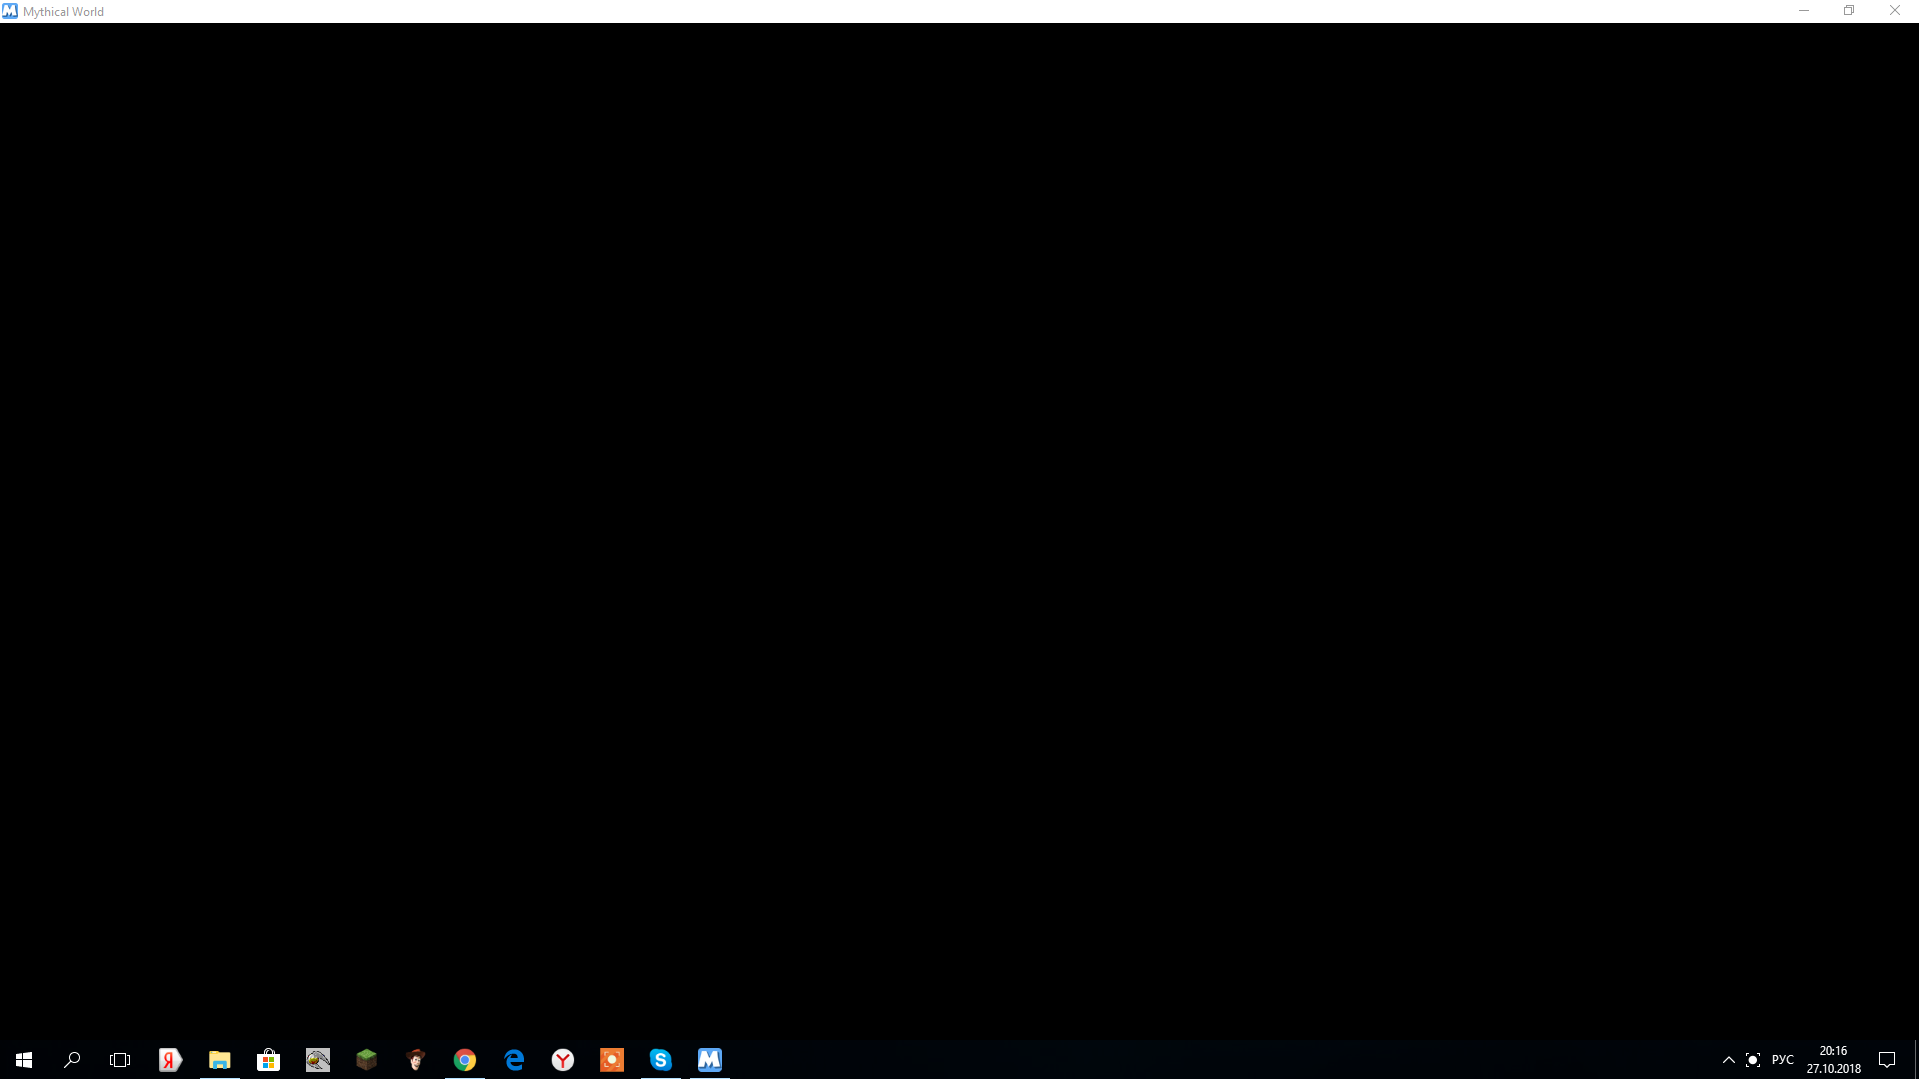Switch the РУС input language

(x=1782, y=1060)
